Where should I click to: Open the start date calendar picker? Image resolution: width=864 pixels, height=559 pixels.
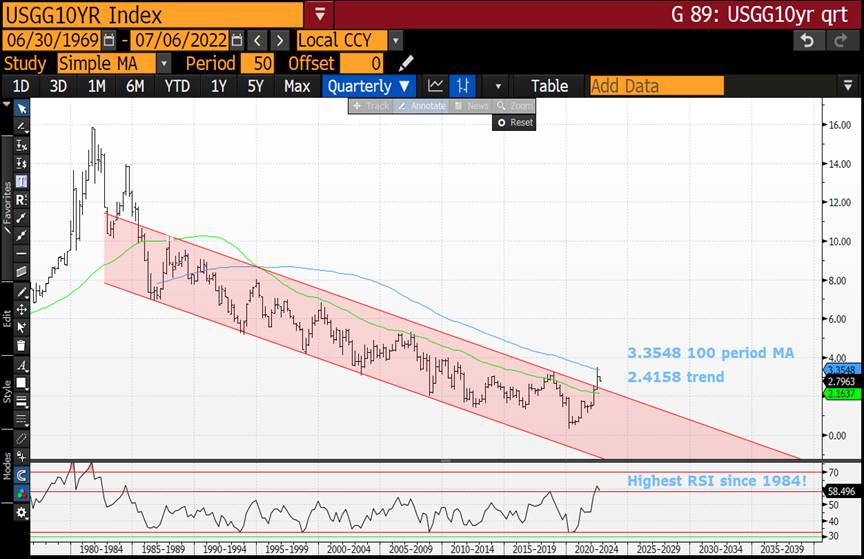(110, 40)
